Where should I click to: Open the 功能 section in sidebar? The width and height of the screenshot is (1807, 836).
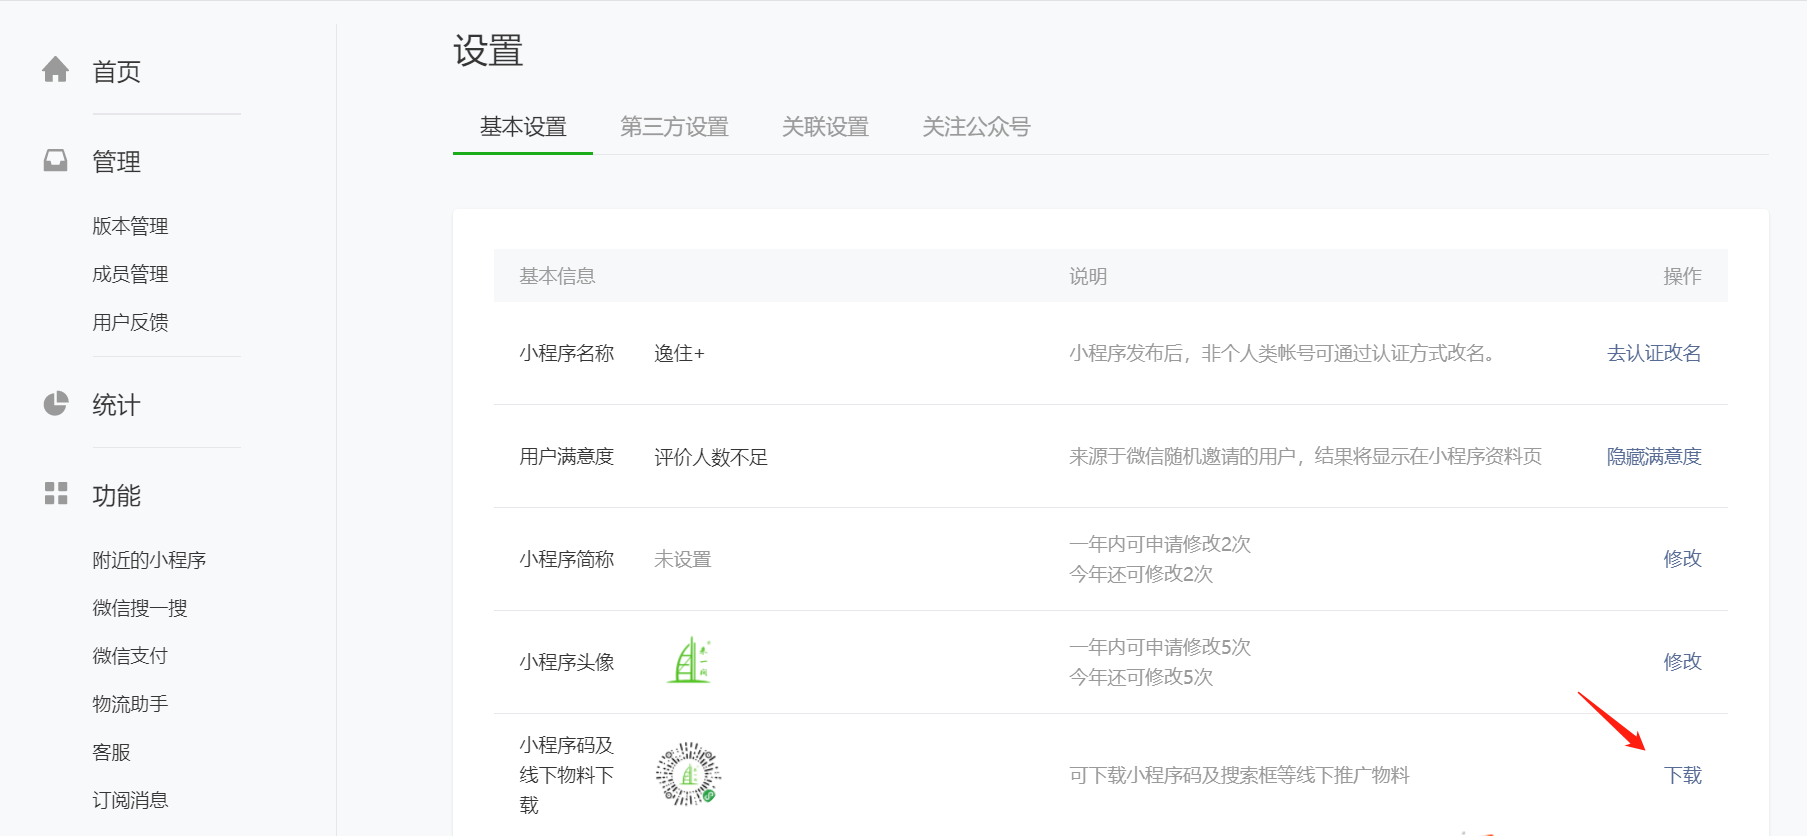pos(116,496)
